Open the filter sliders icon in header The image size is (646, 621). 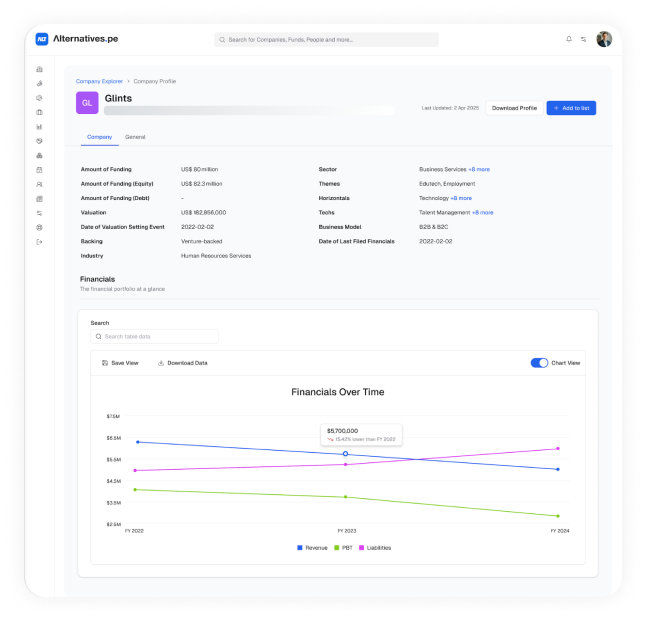click(583, 39)
